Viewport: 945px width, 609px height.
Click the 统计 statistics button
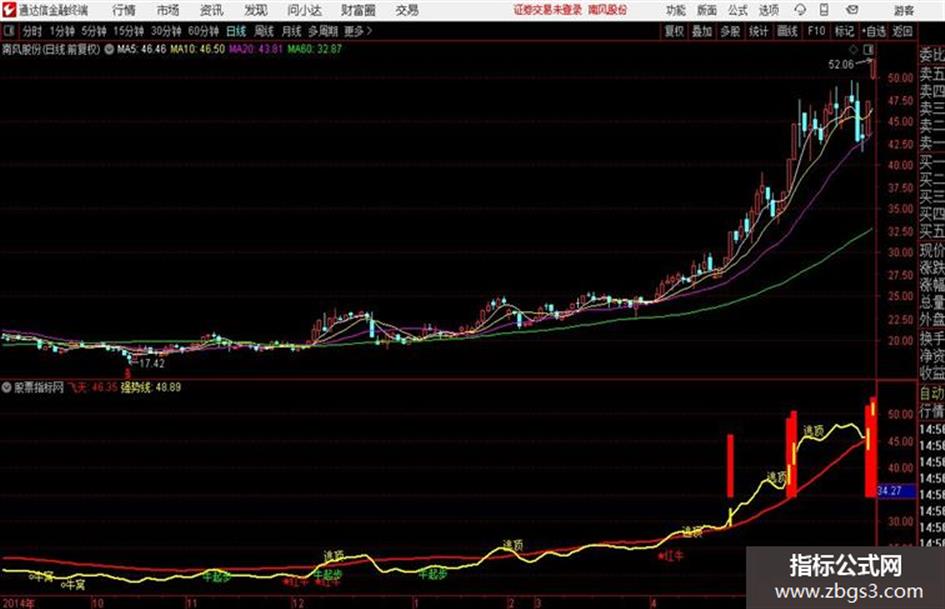tap(758, 31)
